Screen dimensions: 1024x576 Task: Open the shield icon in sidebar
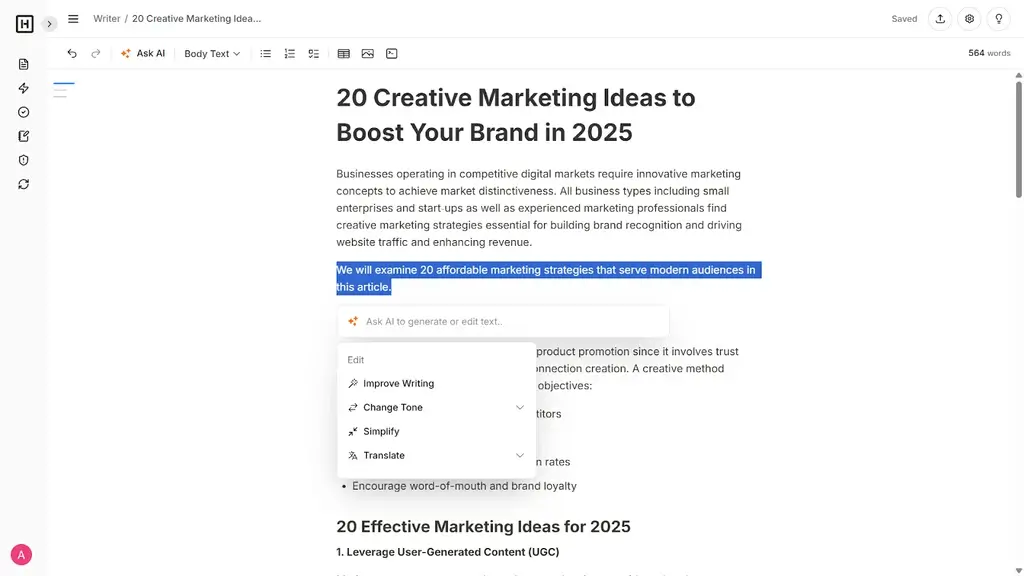(x=22, y=159)
